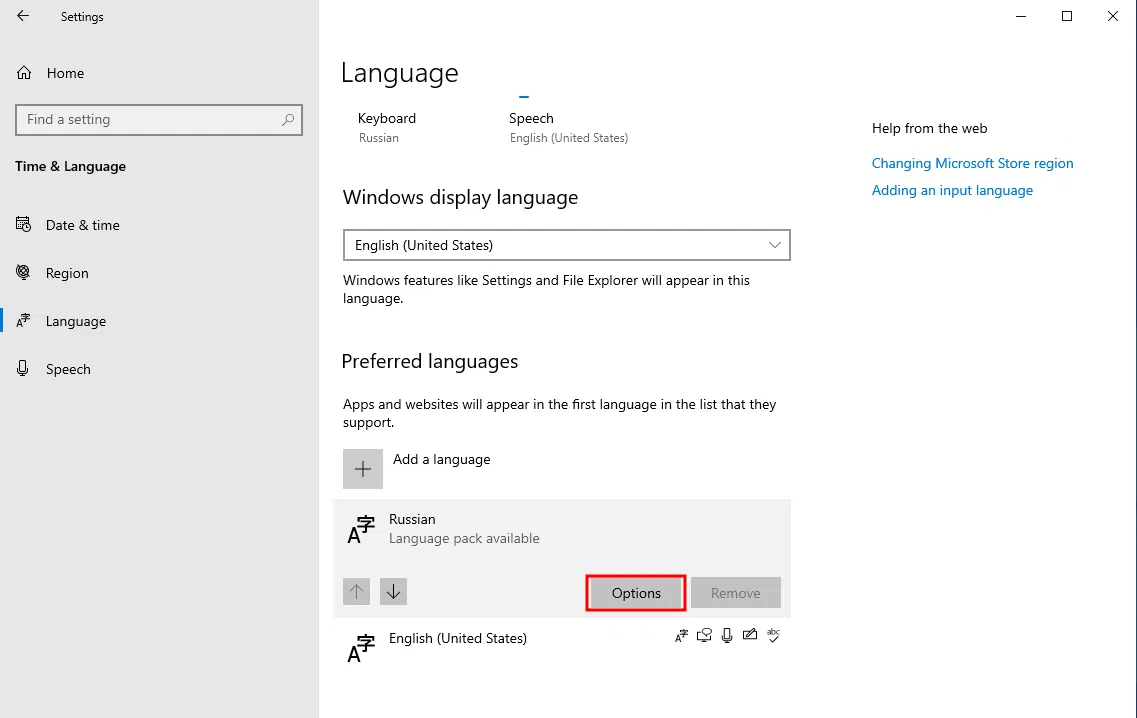The image size is (1137, 718).
Task: Select English (United States) in preferred languages
Action: (458, 638)
